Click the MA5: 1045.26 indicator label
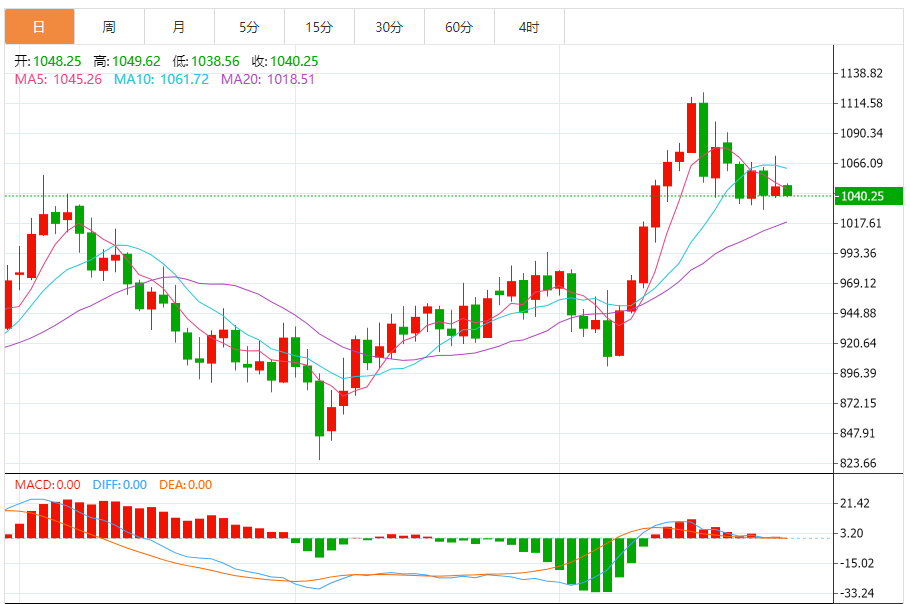This screenshot has height=604, width=910. (x=58, y=79)
